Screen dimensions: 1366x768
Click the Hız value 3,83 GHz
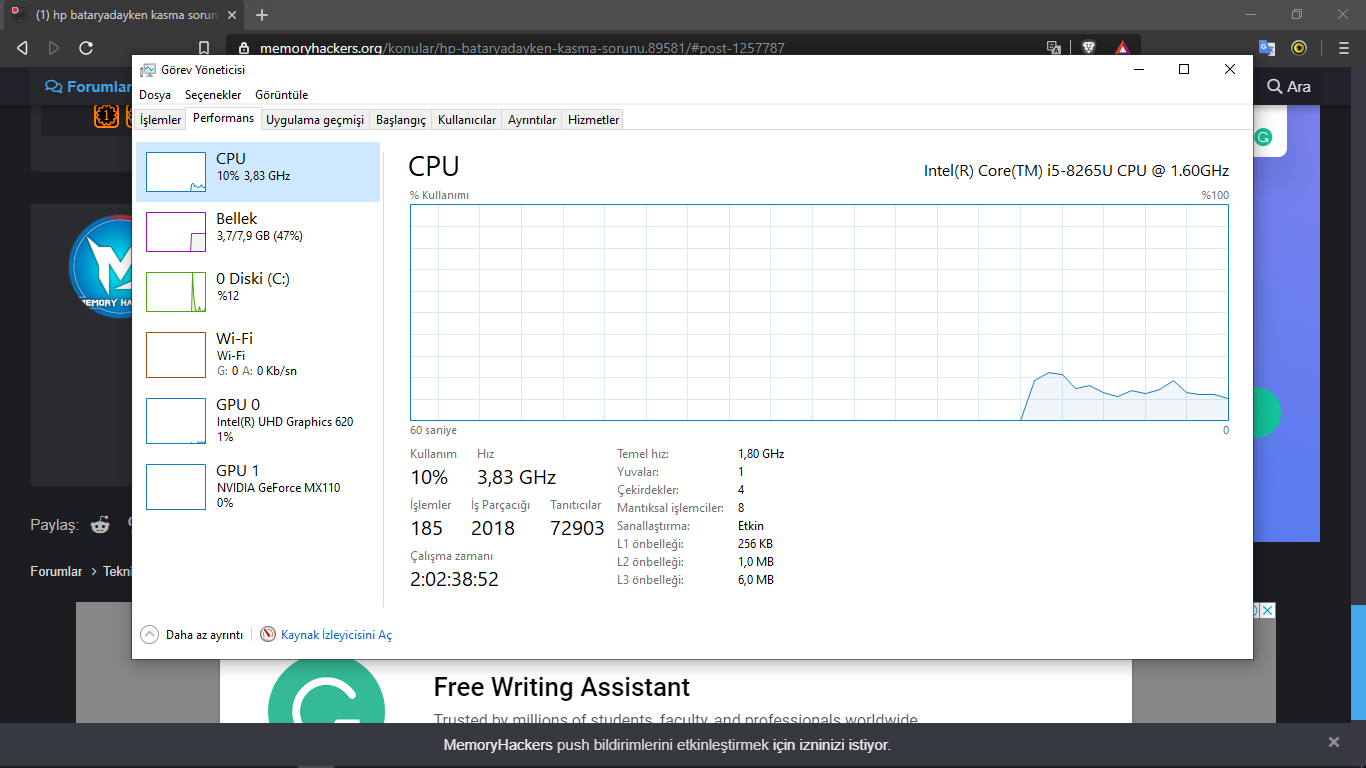tap(516, 477)
